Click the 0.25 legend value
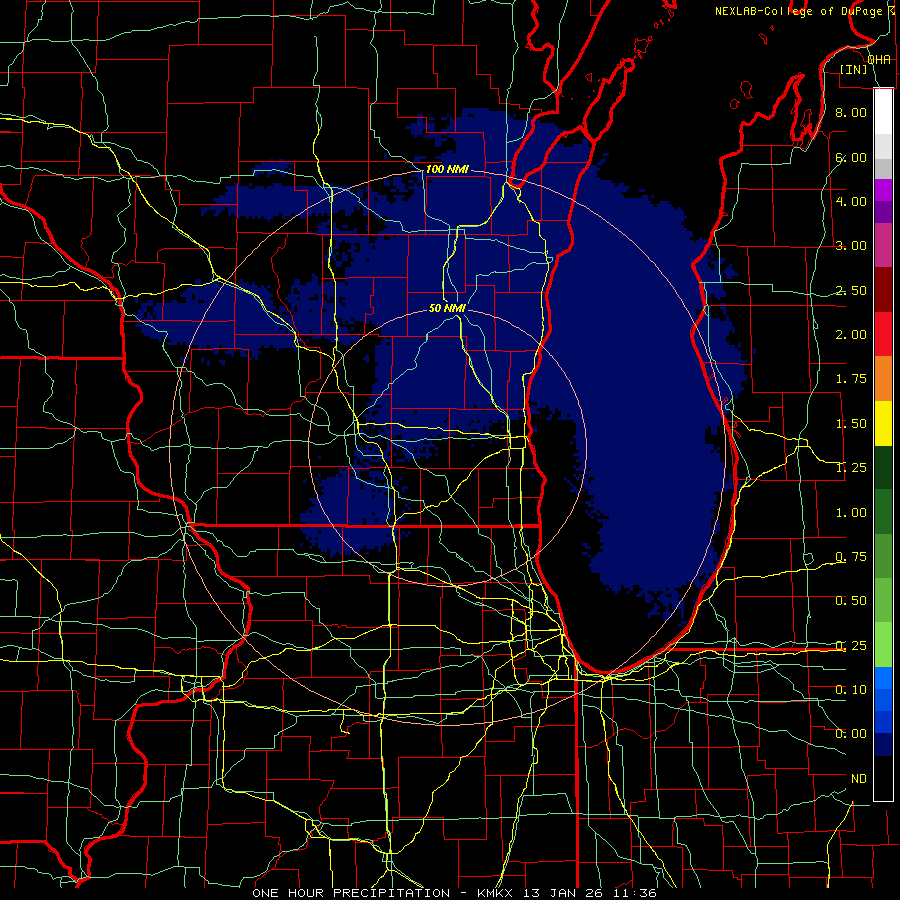The image size is (900, 900). 851,646
